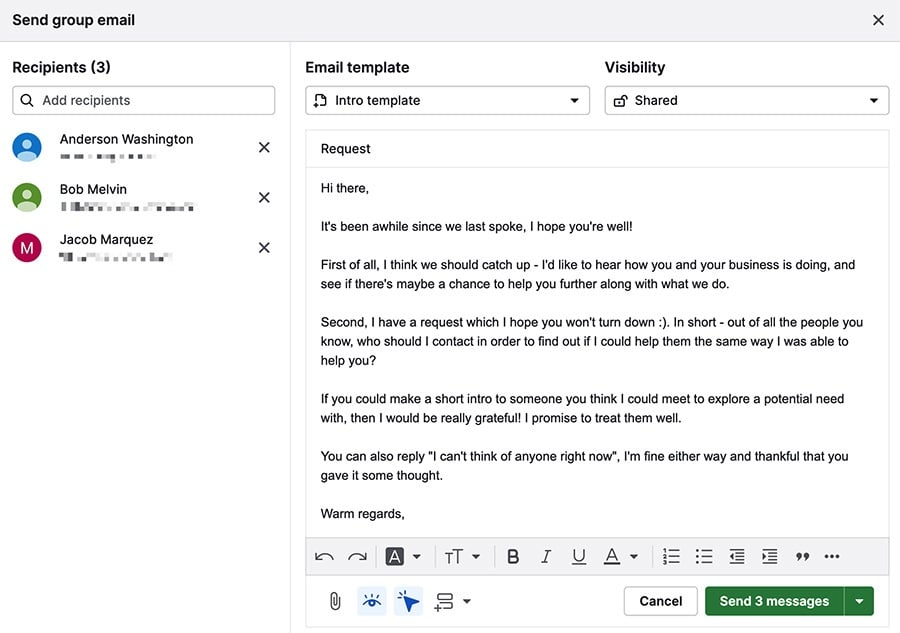This screenshot has width=900, height=633.
Task: Toggle bold formatting in the email editor
Action: click(x=513, y=556)
